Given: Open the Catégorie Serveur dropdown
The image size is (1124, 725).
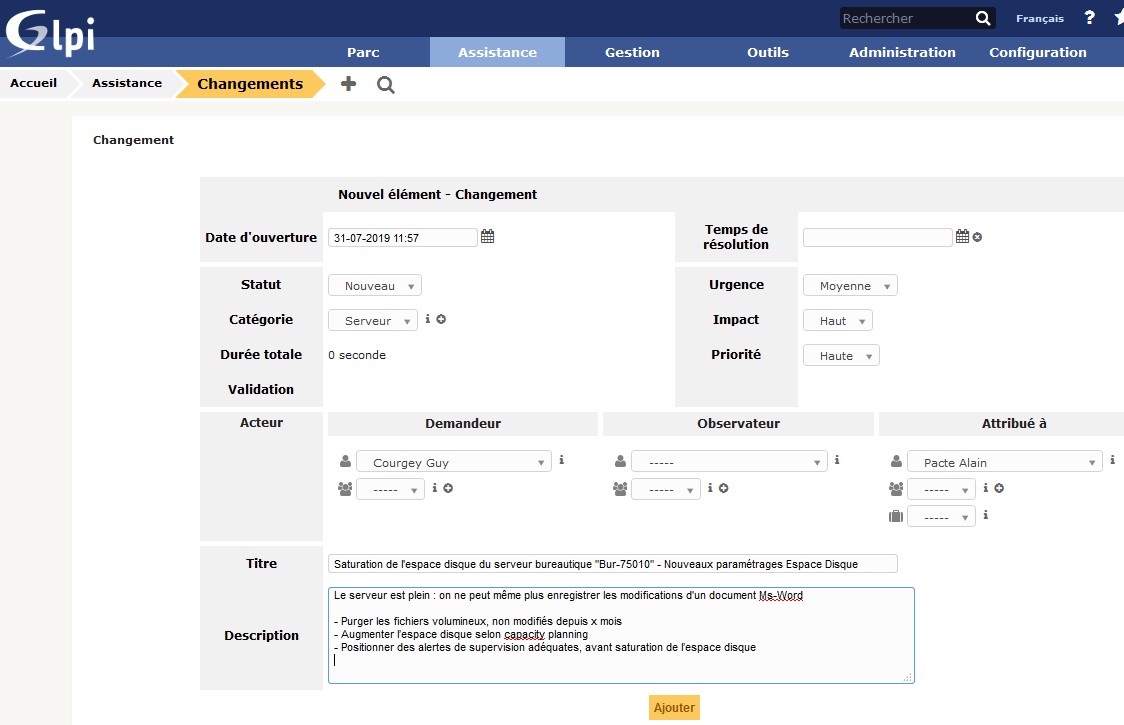Looking at the screenshot, I should tap(373, 321).
